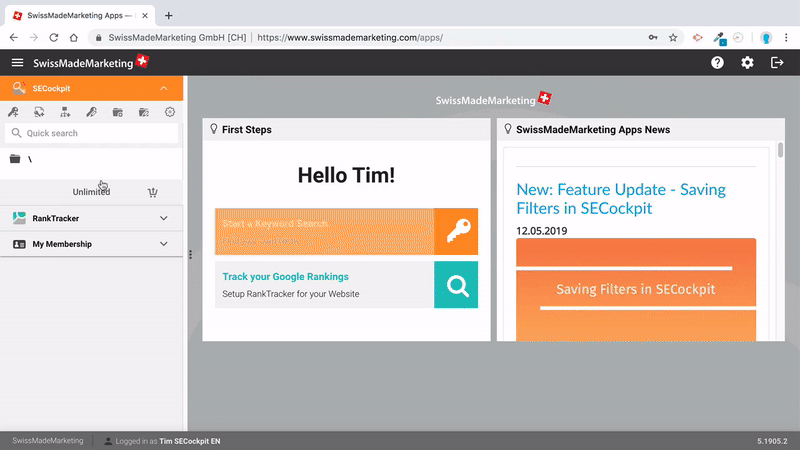The width and height of the screenshot is (800, 450).
Task: Open a new browser tab
Action: pyautogui.click(x=168, y=15)
